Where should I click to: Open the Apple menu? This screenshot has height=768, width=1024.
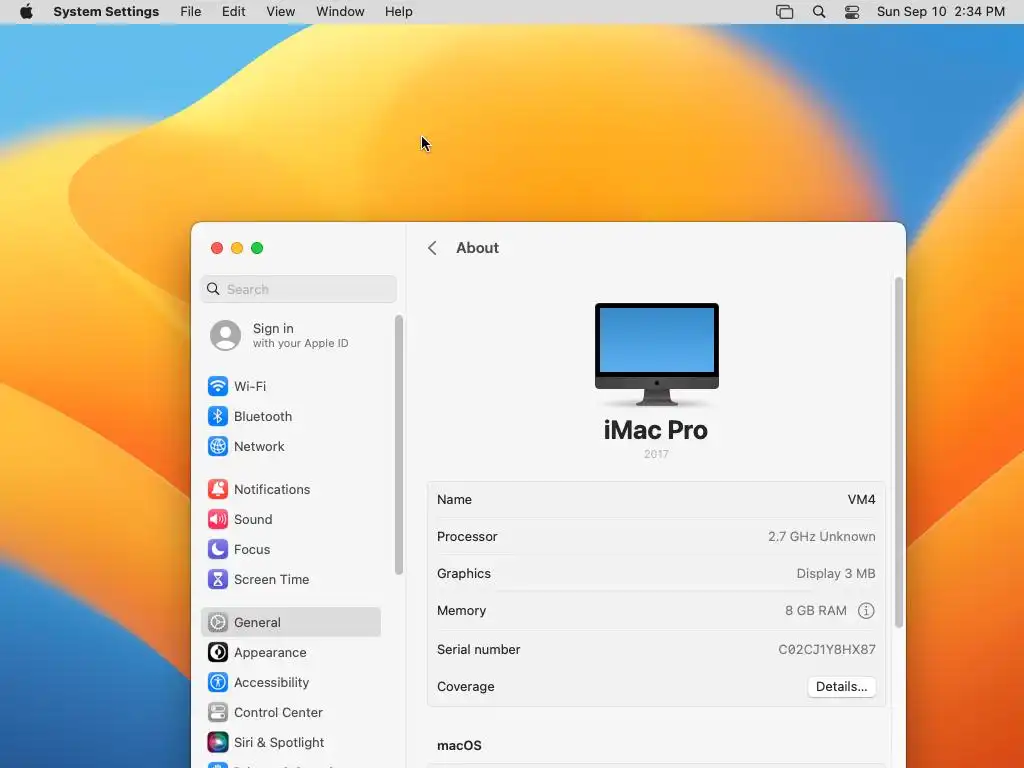(x=26, y=12)
